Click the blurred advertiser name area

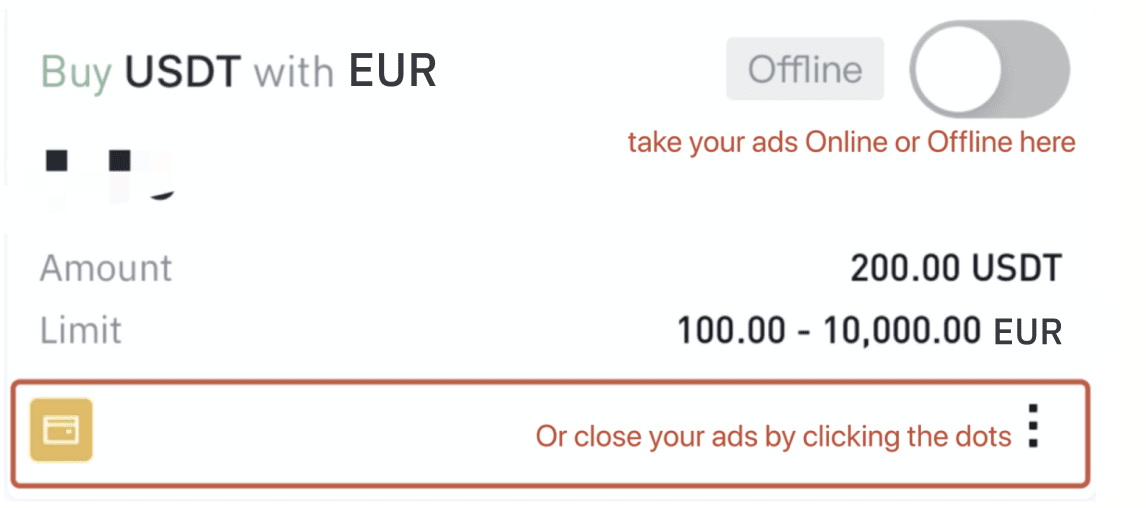click(x=110, y=174)
